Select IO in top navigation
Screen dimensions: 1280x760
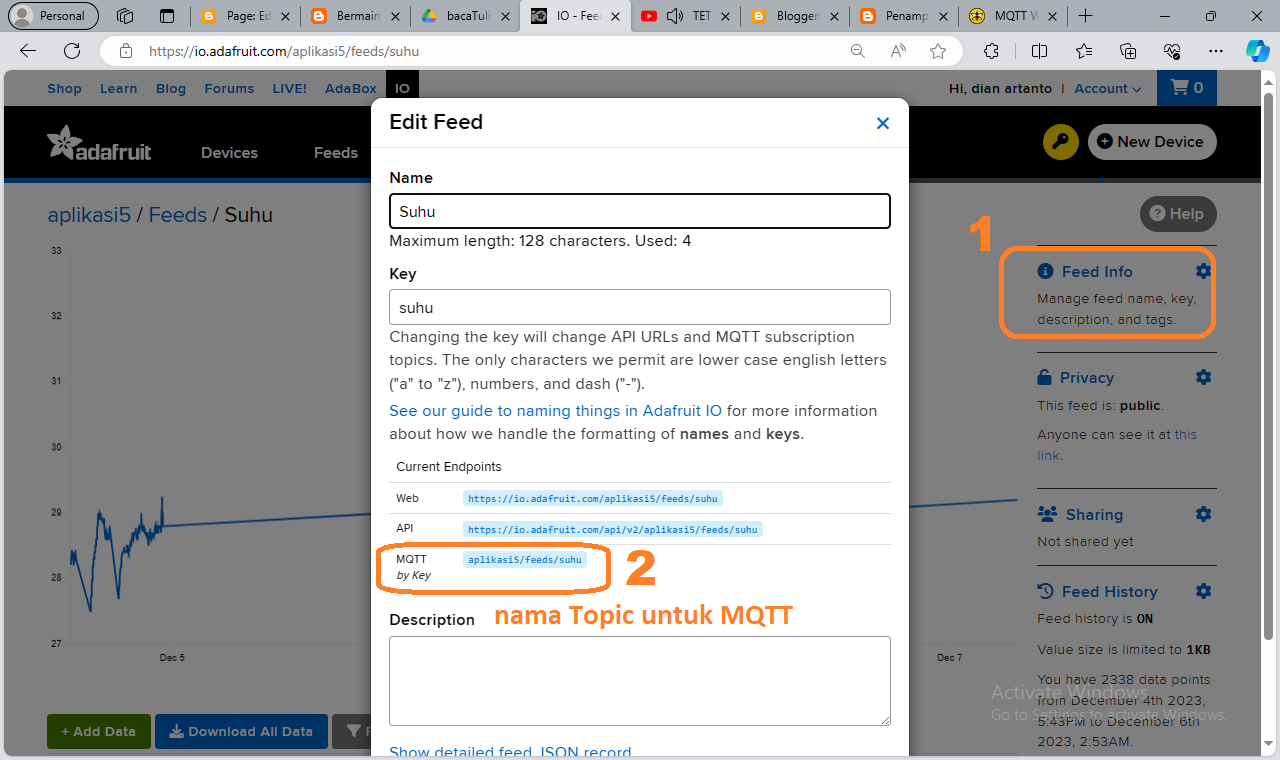coord(402,88)
